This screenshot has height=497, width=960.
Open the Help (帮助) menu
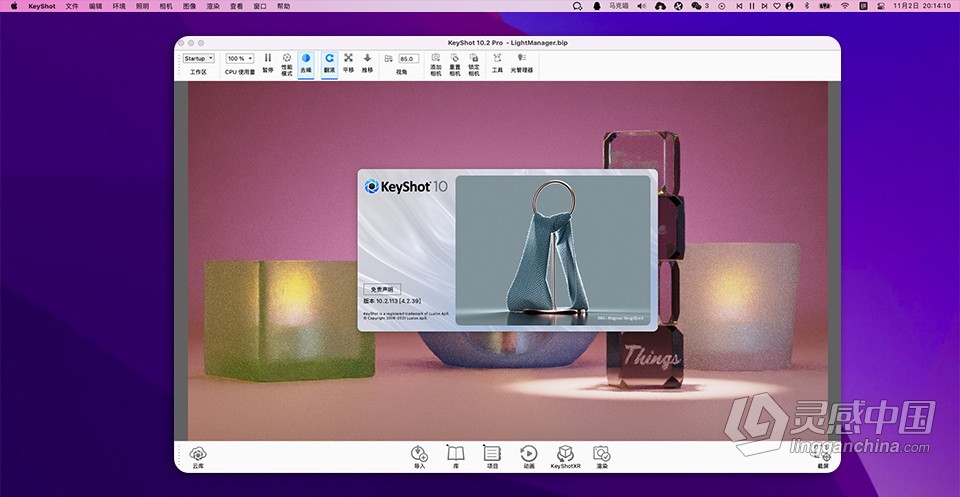[x=283, y=6]
